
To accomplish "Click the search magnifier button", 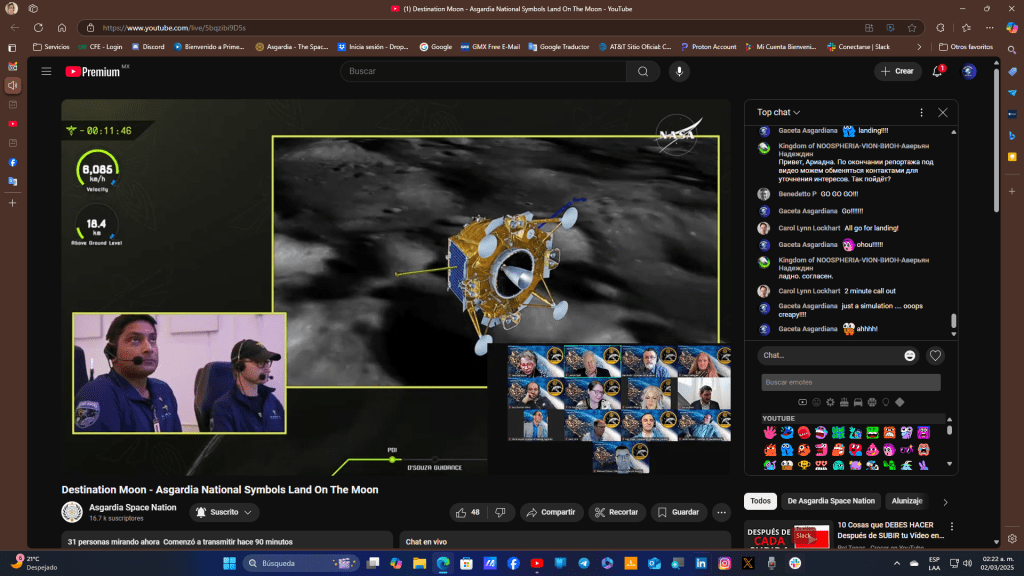I will [x=642, y=71].
